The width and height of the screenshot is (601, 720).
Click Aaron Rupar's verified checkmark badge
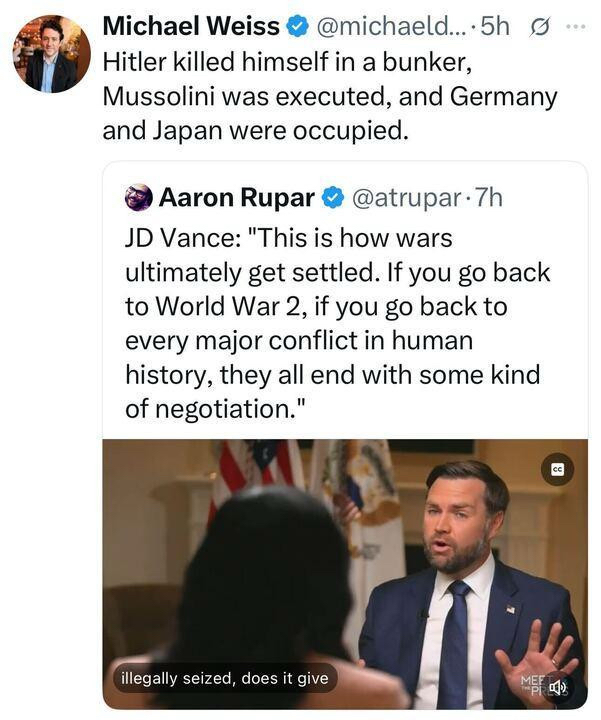coord(332,198)
